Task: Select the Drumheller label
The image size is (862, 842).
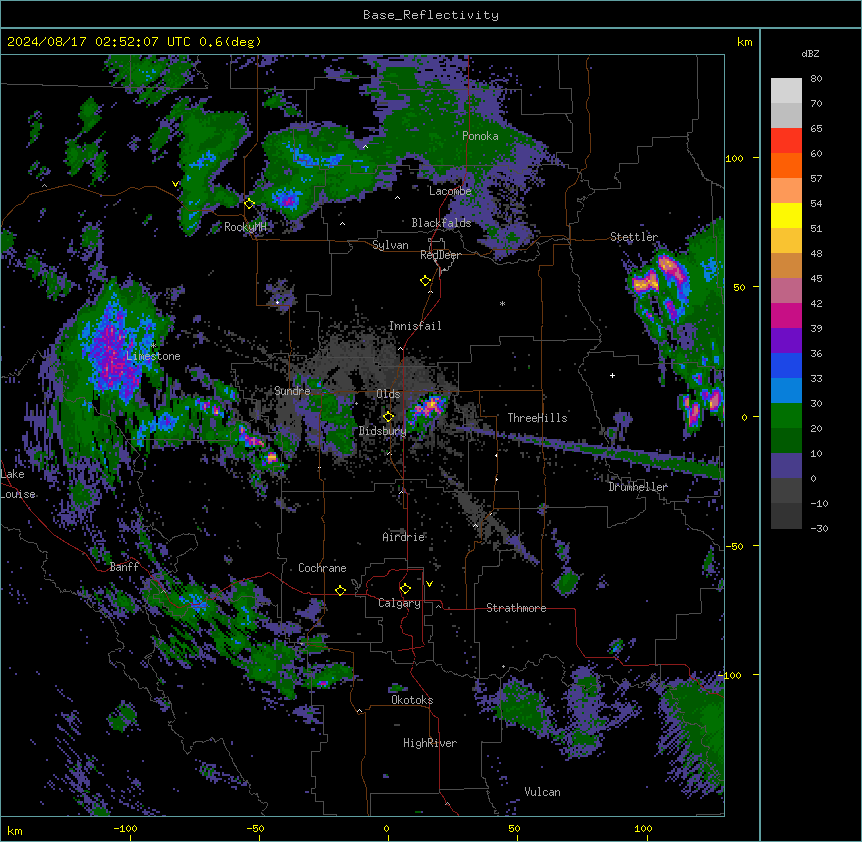Action: (638, 487)
